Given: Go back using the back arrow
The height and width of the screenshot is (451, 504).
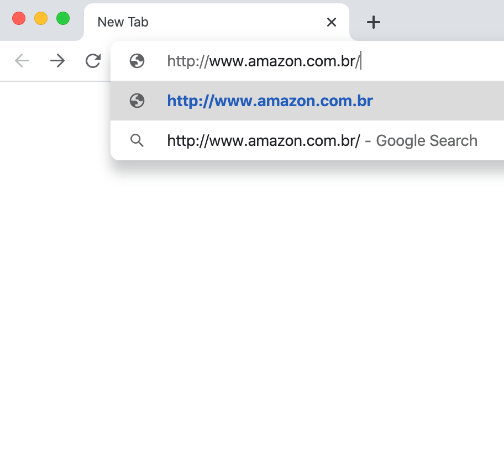Looking at the screenshot, I should (22, 61).
